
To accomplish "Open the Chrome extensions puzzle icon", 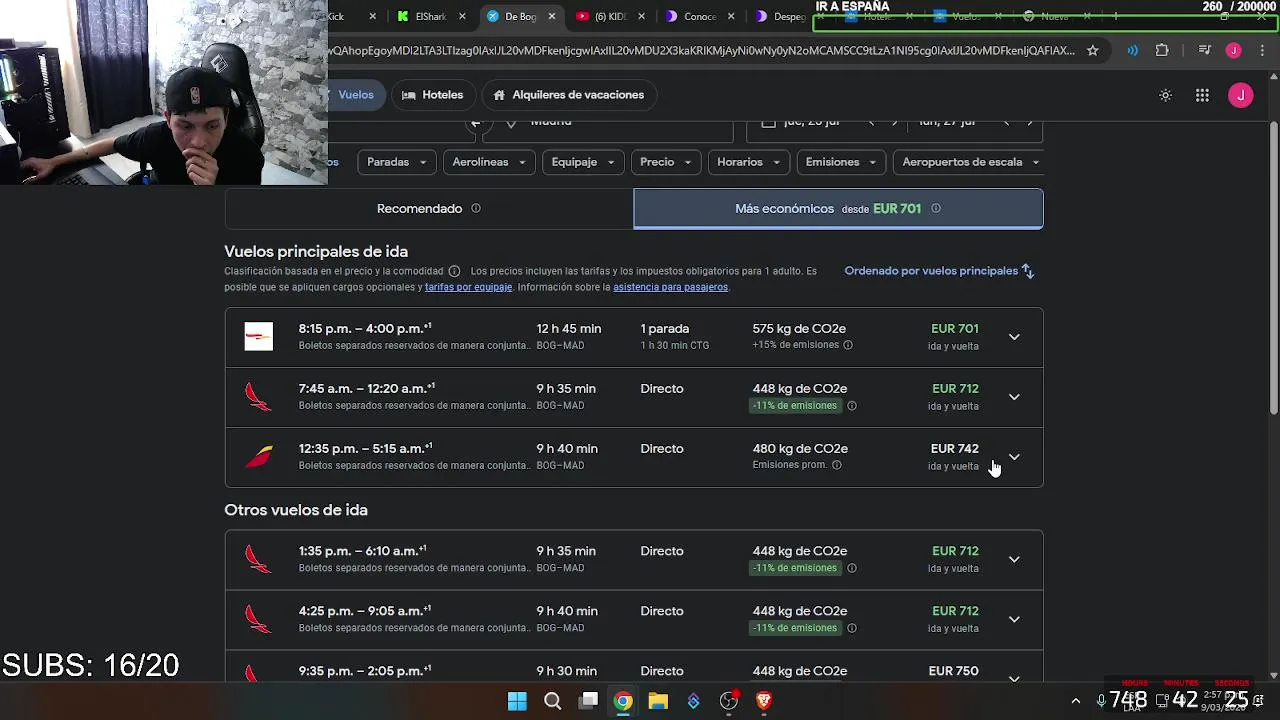I will point(1162,50).
